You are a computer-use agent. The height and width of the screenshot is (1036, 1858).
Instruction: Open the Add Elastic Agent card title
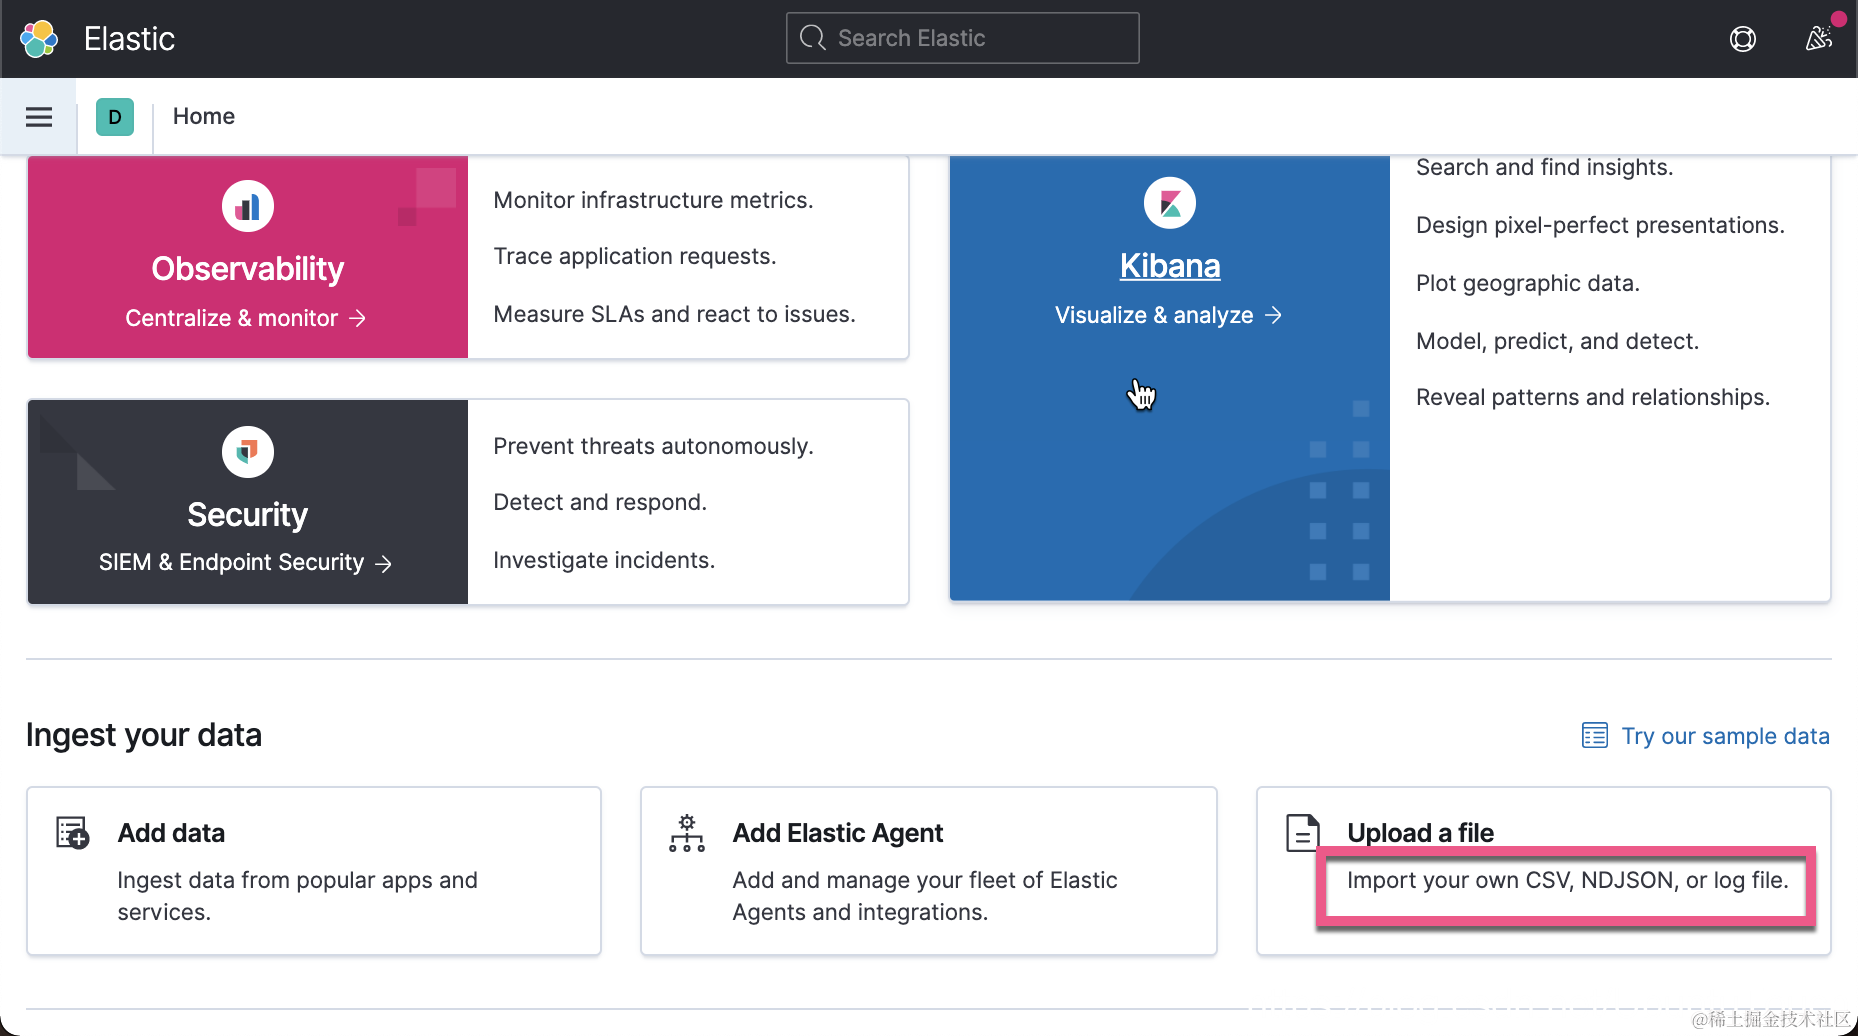click(838, 833)
